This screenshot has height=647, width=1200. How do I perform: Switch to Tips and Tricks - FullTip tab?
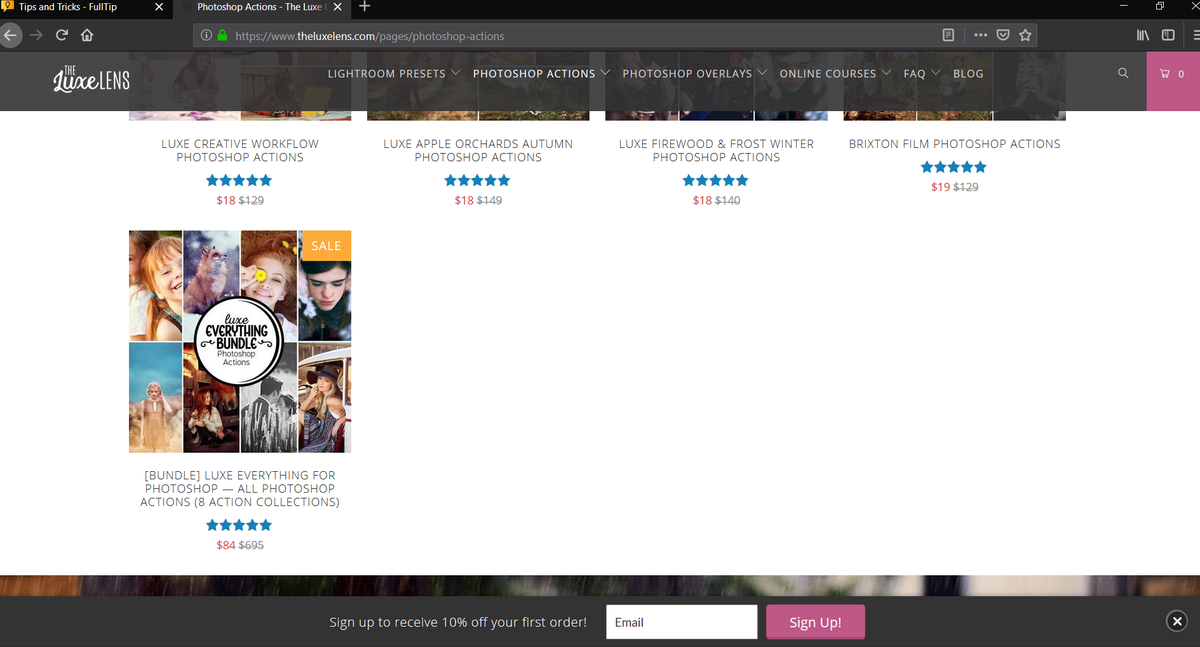(86, 7)
